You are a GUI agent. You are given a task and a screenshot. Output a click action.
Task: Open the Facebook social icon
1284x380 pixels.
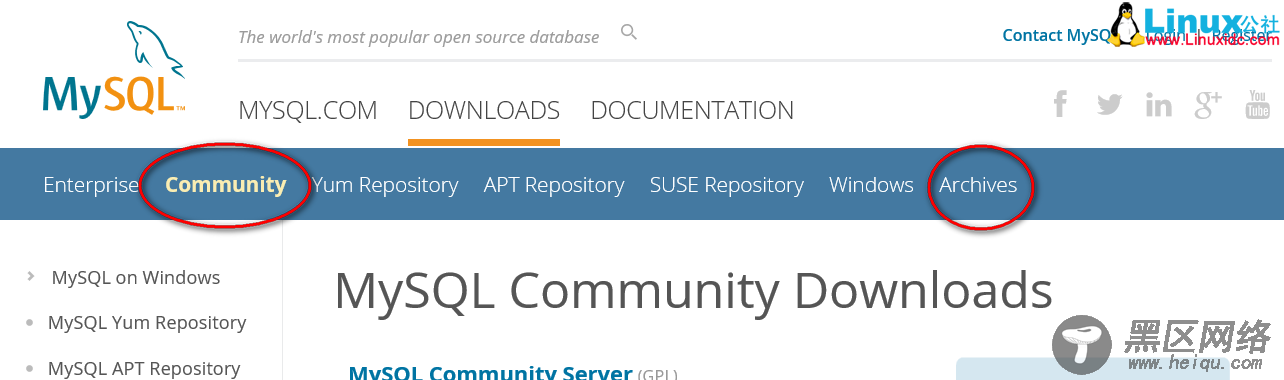click(1060, 104)
